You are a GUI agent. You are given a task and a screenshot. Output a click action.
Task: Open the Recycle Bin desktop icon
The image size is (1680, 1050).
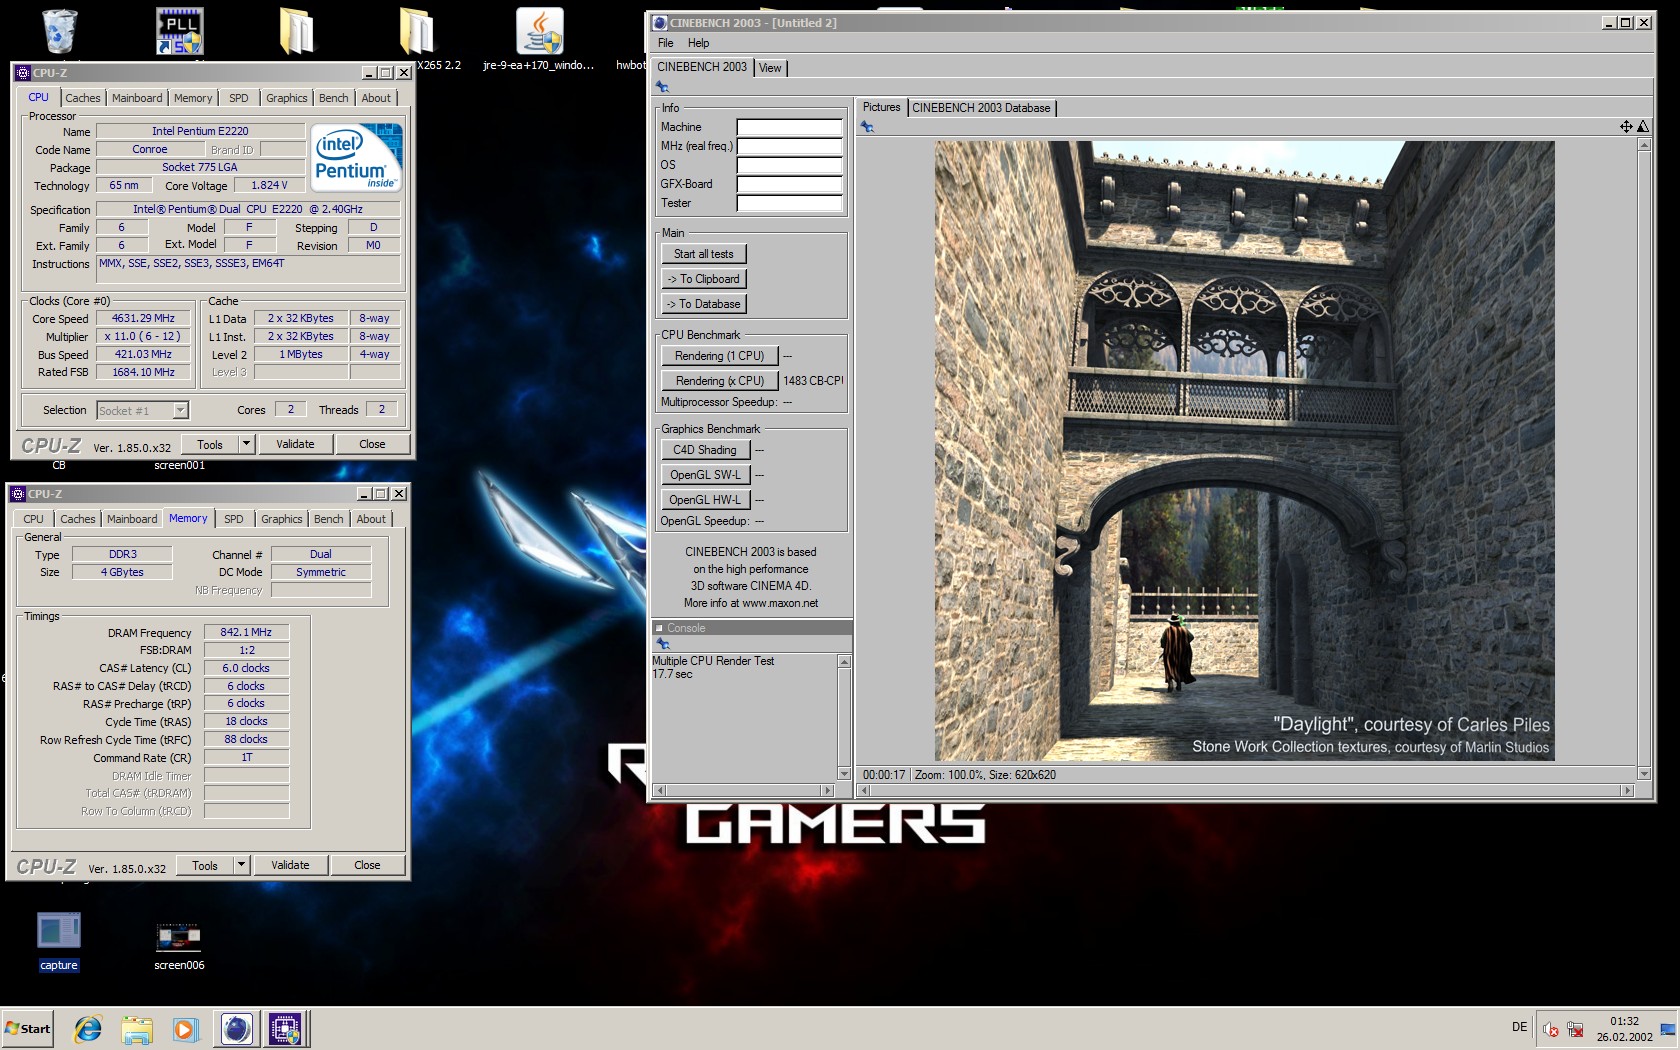[x=60, y=30]
